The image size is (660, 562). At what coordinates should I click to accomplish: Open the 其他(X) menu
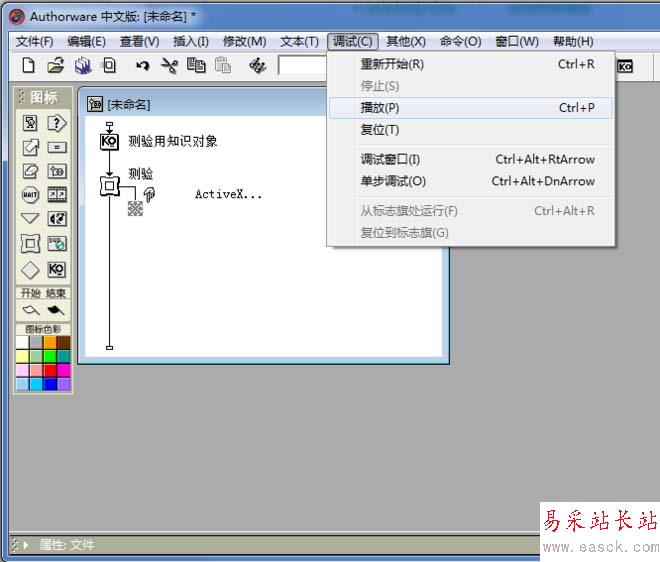pyautogui.click(x=406, y=42)
